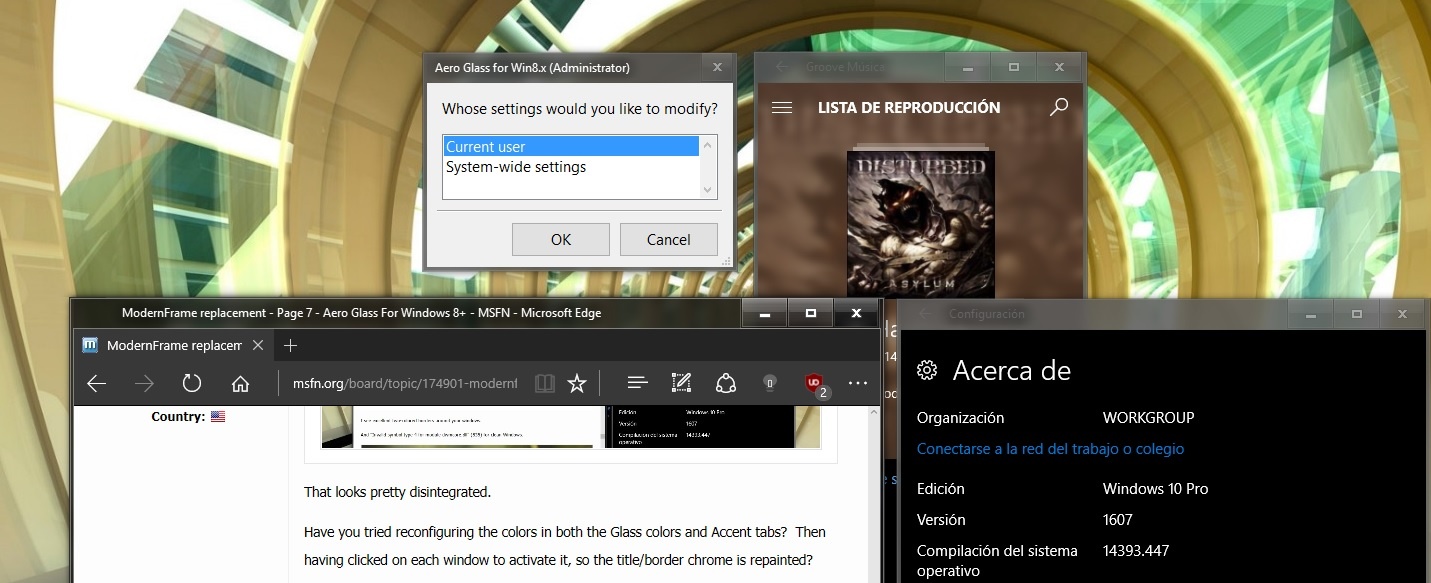Screen dimensions: 1431x583
Task: Open 'Conectarse a la red del trabajo' link
Action: pos(1050,449)
